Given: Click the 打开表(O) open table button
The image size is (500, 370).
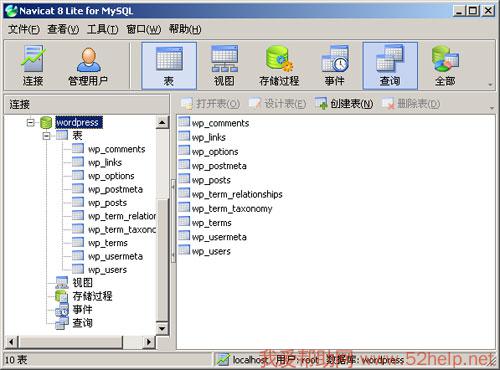Looking at the screenshot, I should (x=210, y=104).
